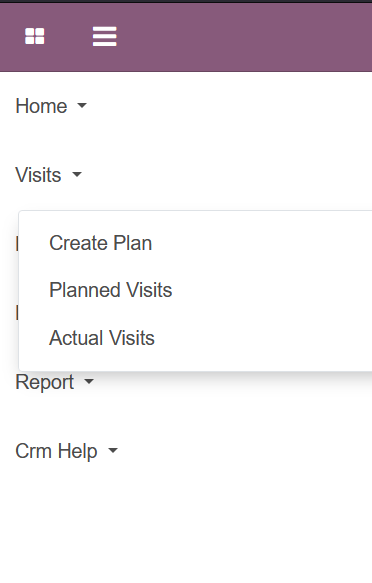Click dark strip above purple header
Screen dimensions: 372x583
pyautogui.click(x=186, y=1)
